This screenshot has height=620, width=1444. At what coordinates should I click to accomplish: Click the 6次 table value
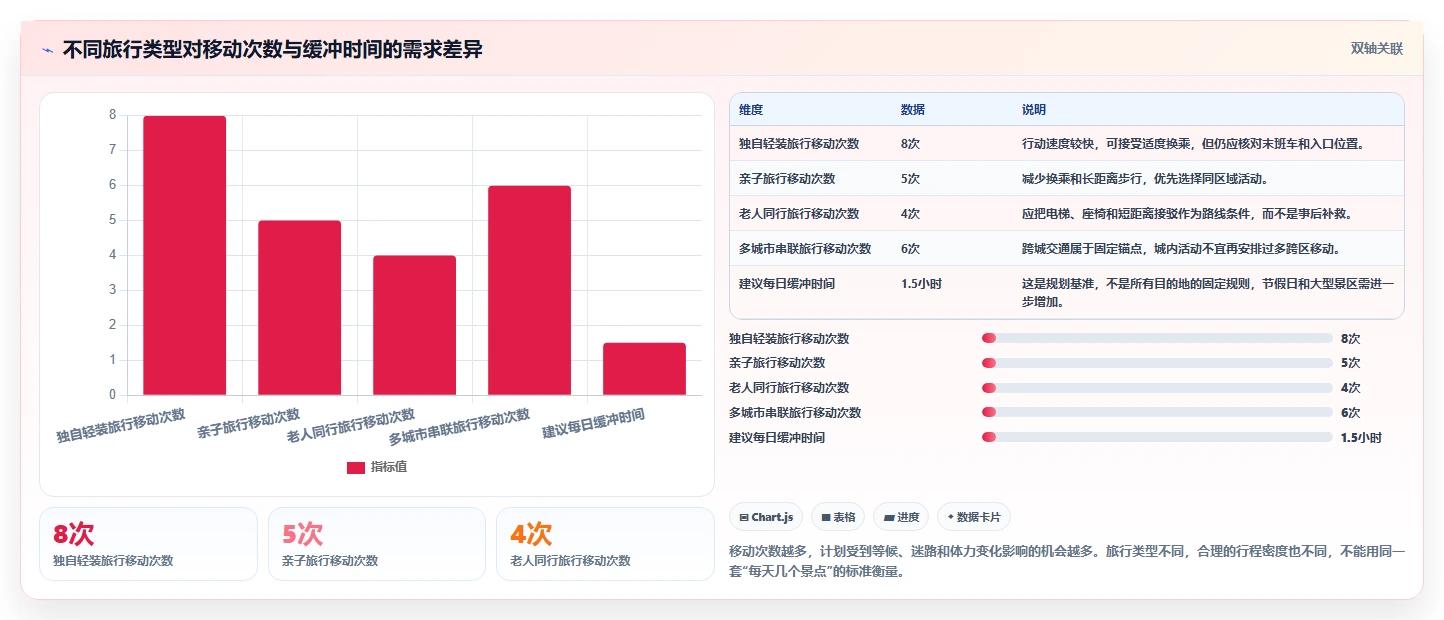tap(911, 248)
